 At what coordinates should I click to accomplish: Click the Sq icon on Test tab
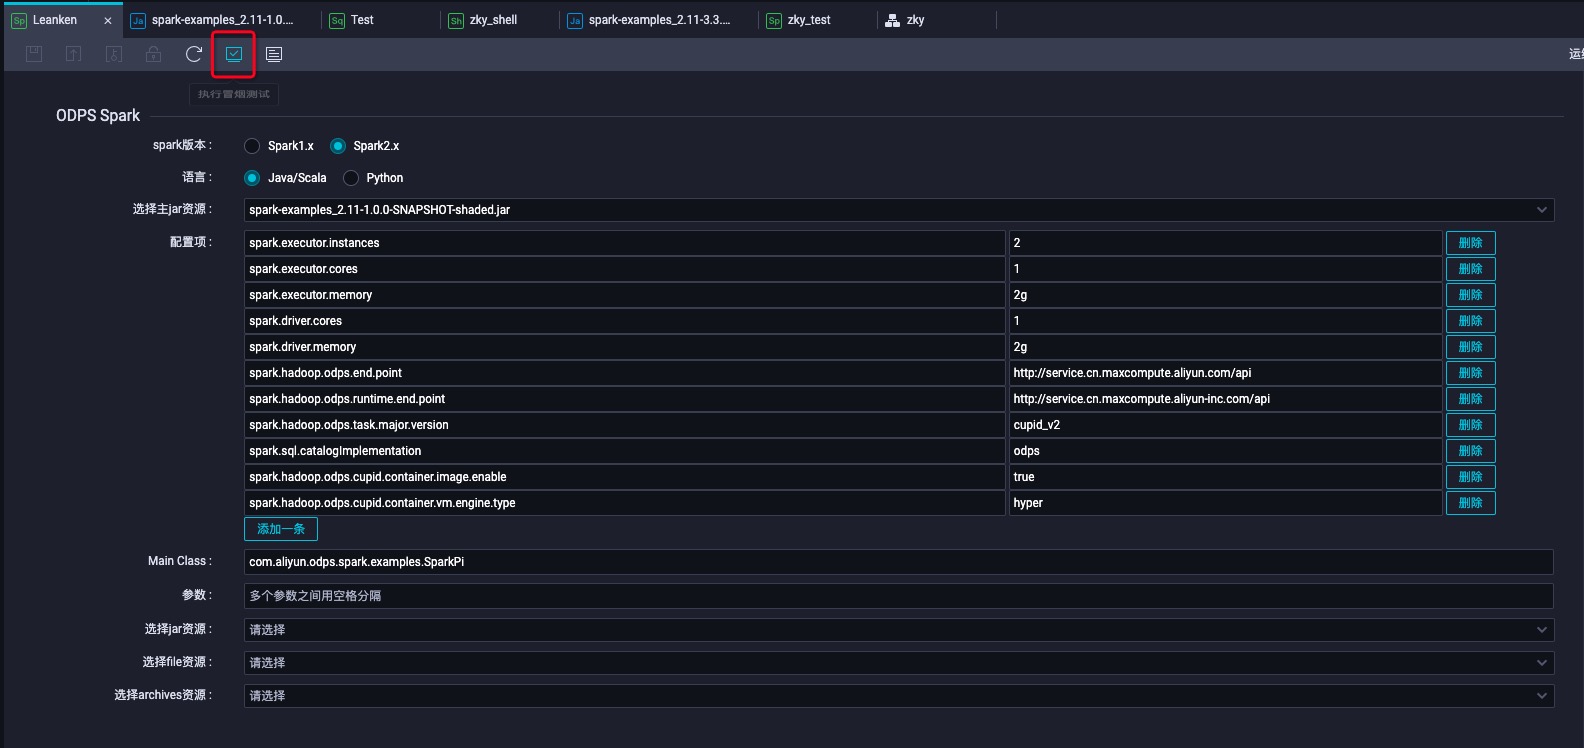click(337, 20)
